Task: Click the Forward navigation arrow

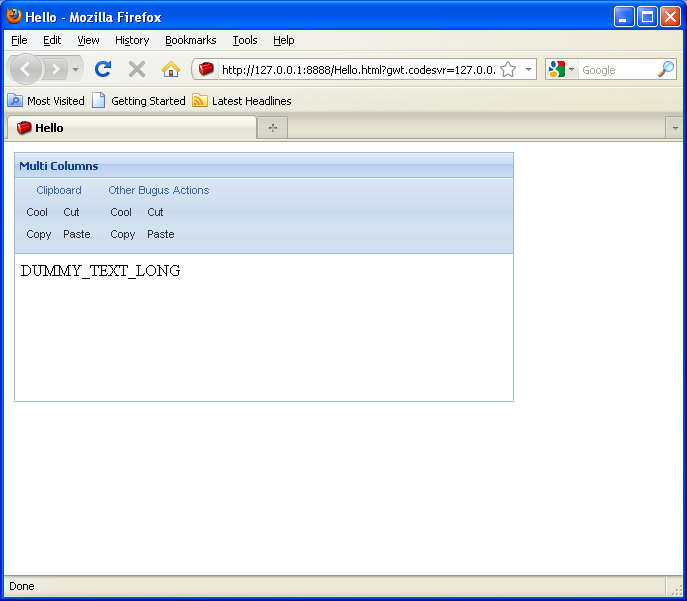Action: click(56, 69)
